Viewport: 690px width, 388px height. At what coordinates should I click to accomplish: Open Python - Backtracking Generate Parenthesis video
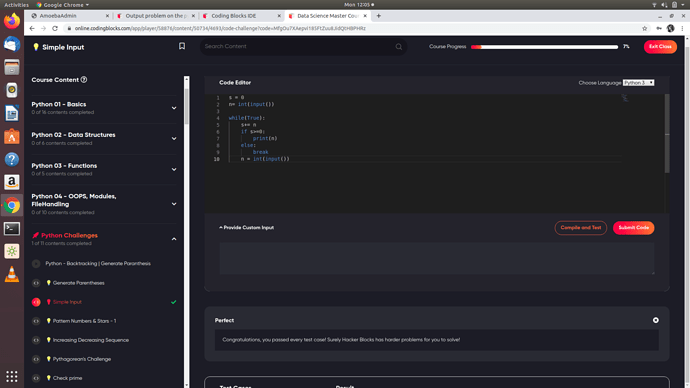pos(98,264)
